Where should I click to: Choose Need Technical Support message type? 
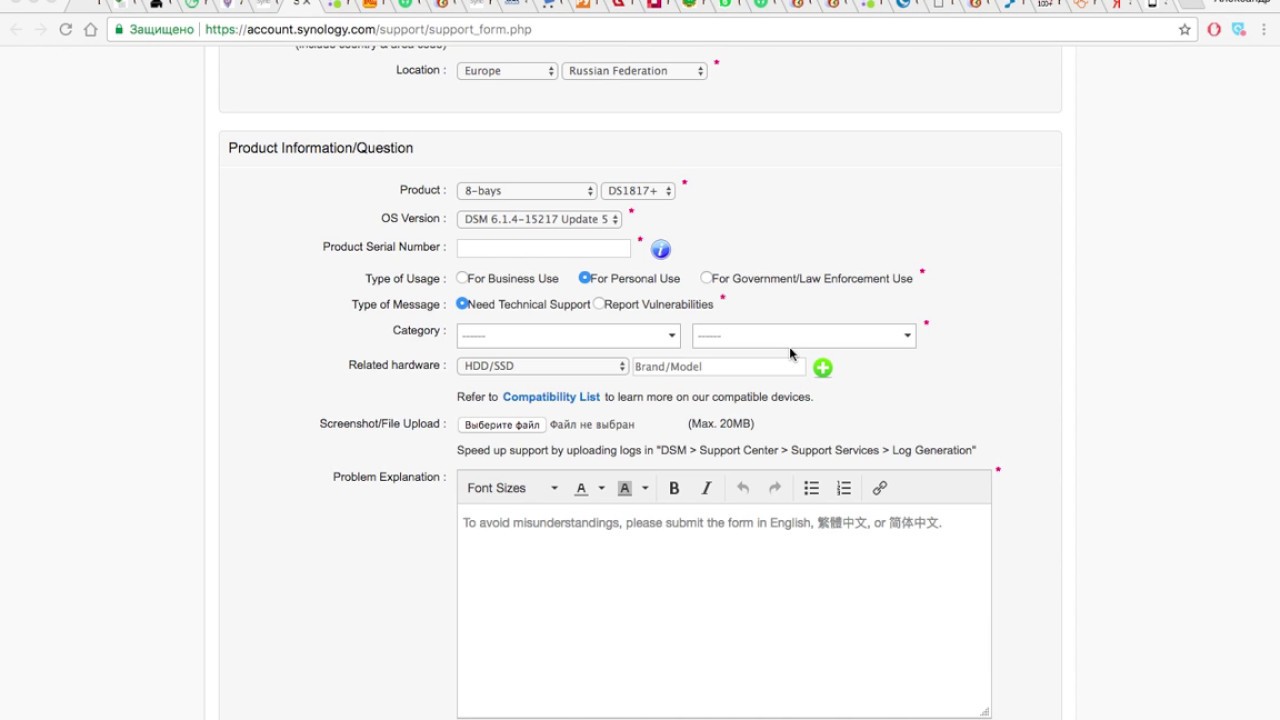pyautogui.click(x=462, y=303)
